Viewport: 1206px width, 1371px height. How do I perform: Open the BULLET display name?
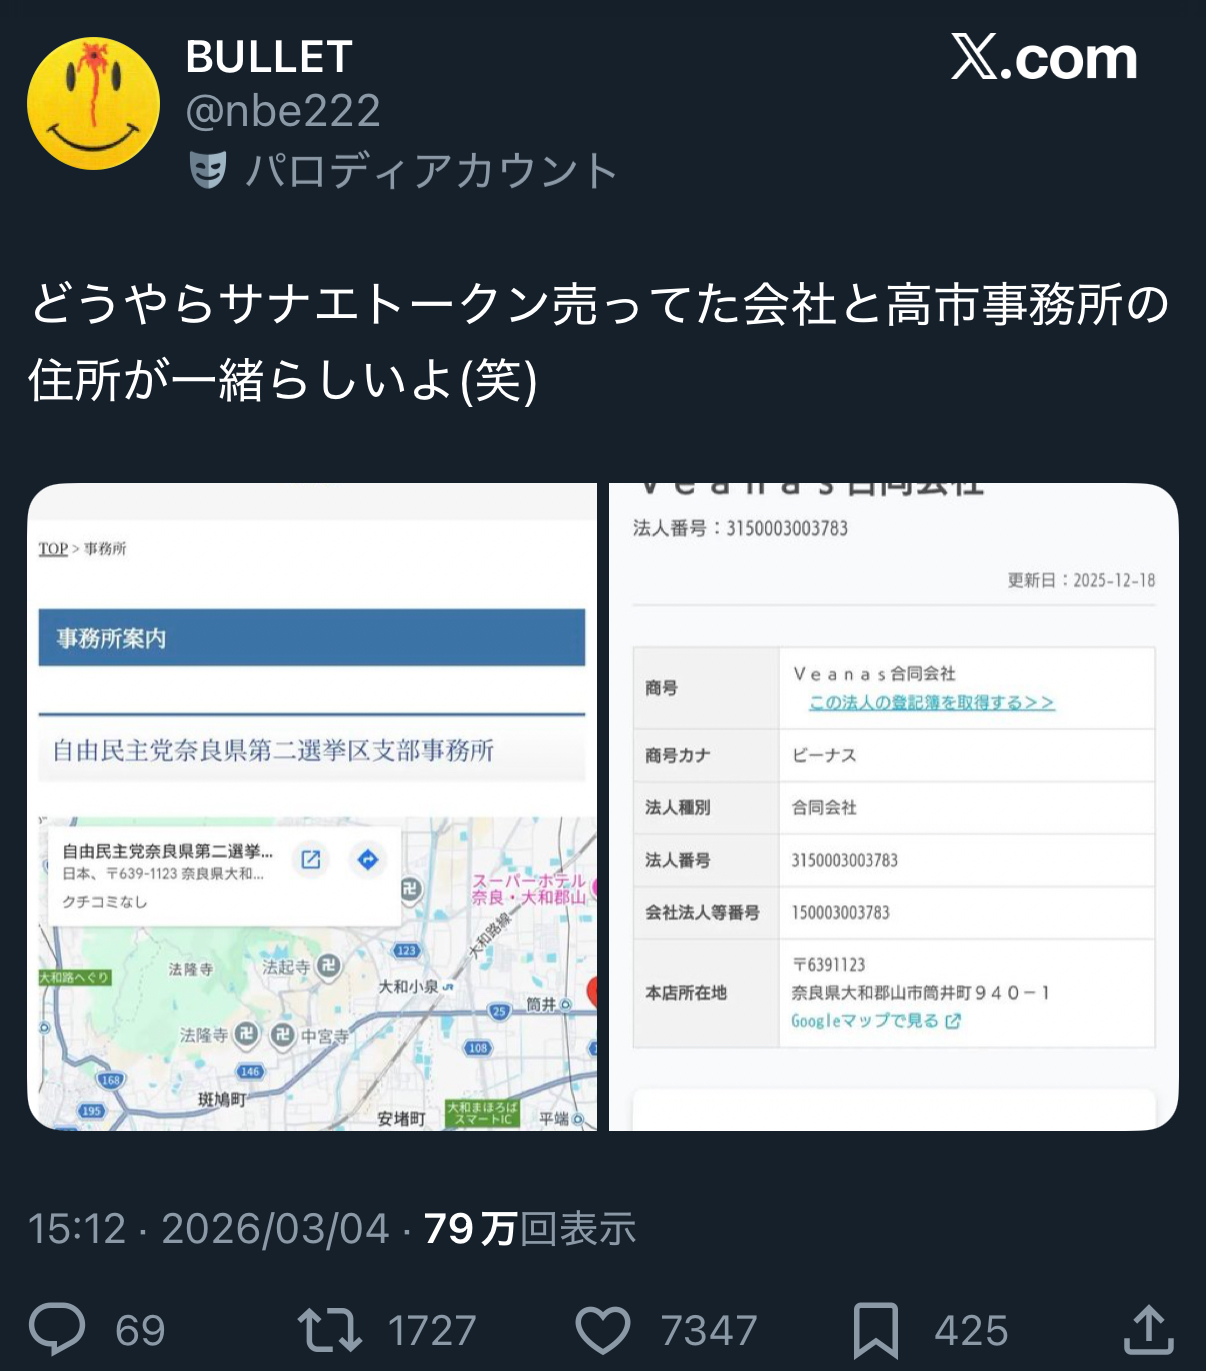tap(269, 57)
